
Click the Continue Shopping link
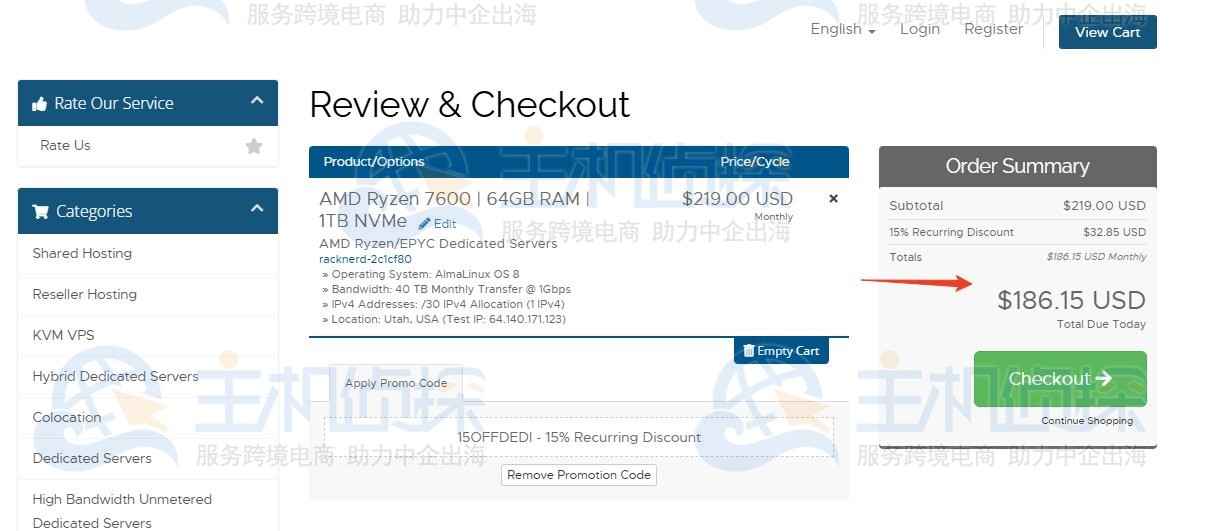(1087, 421)
